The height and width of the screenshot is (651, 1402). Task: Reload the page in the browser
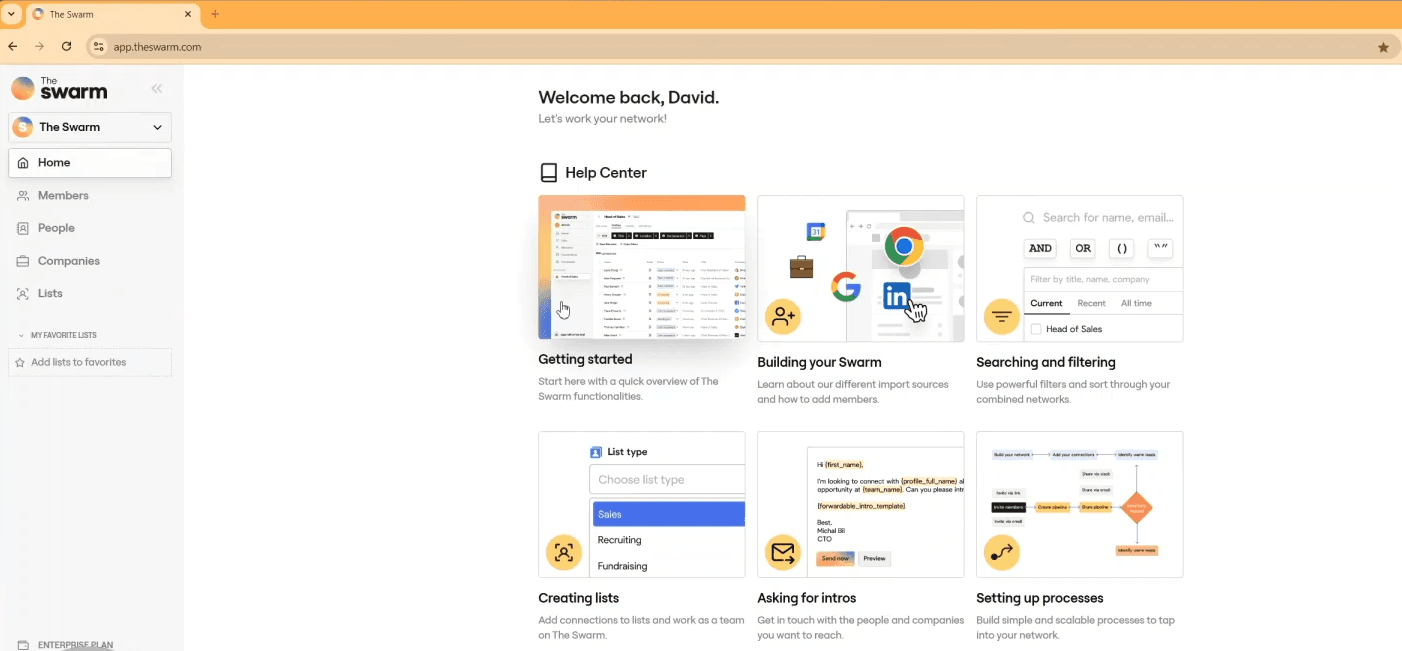(66, 47)
